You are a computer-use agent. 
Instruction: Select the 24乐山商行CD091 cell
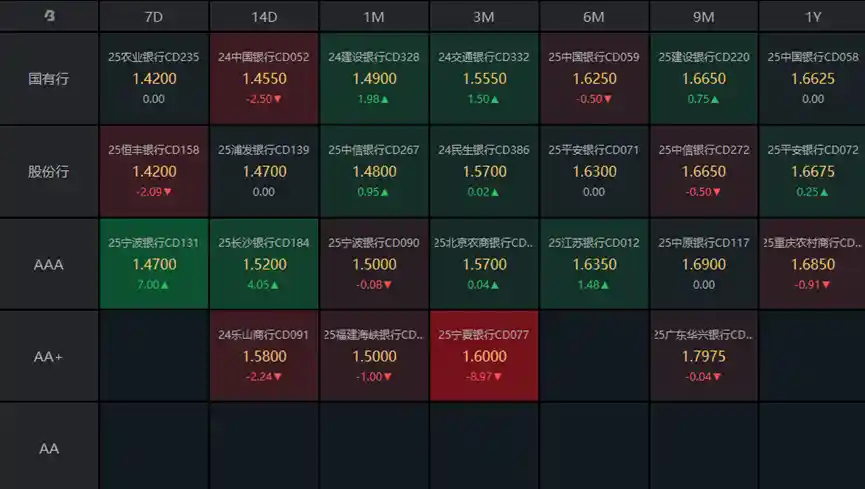264,356
